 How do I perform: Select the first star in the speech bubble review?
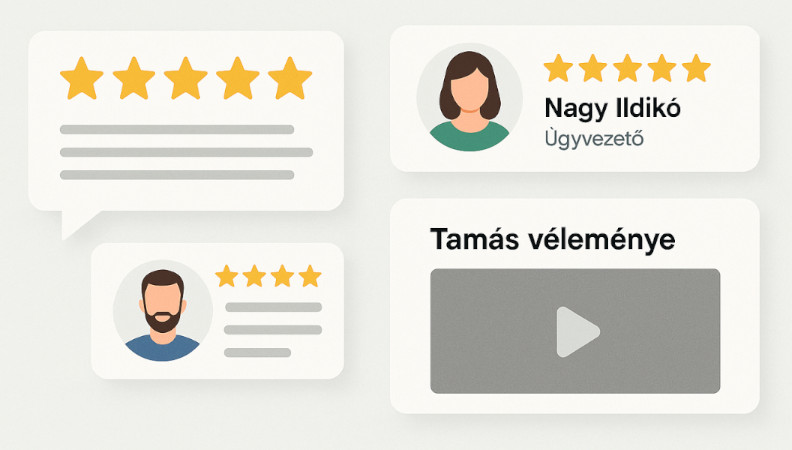[x=82, y=78]
